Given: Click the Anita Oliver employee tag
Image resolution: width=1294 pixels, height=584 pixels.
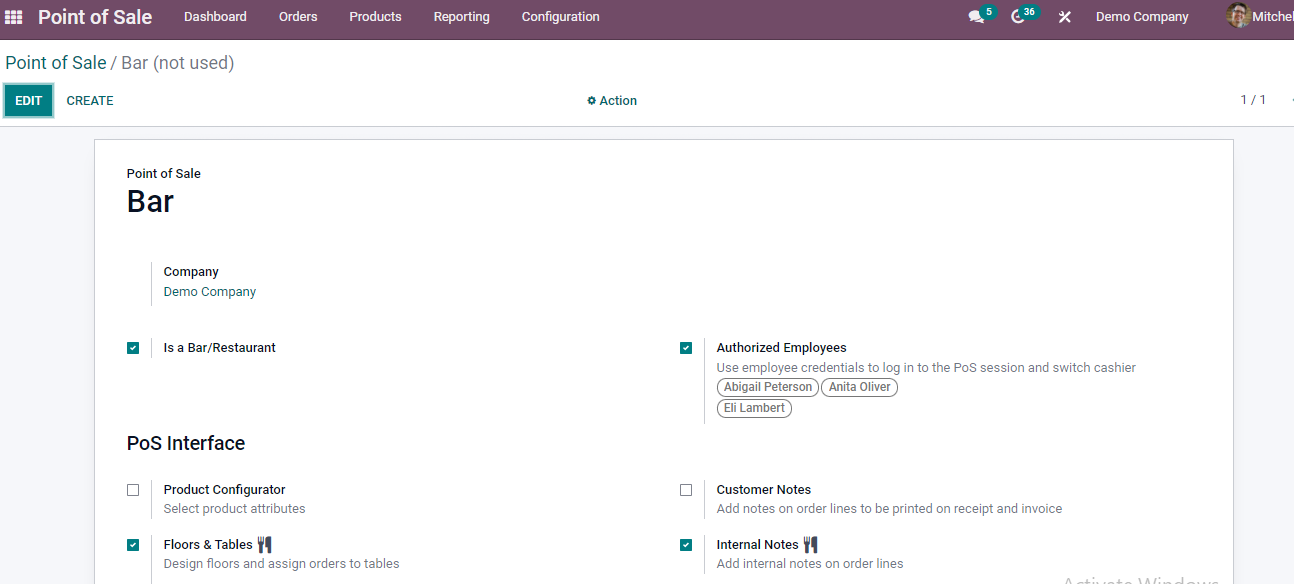Looking at the screenshot, I should click(x=860, y=387).
